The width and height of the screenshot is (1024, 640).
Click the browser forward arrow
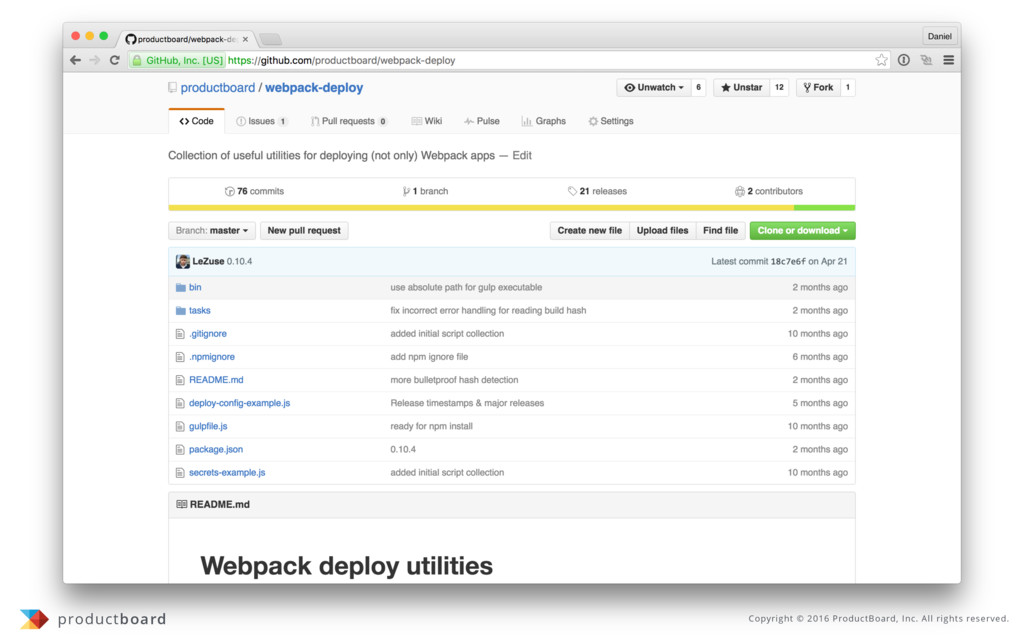pyautogui.click(x=95, y=60)
